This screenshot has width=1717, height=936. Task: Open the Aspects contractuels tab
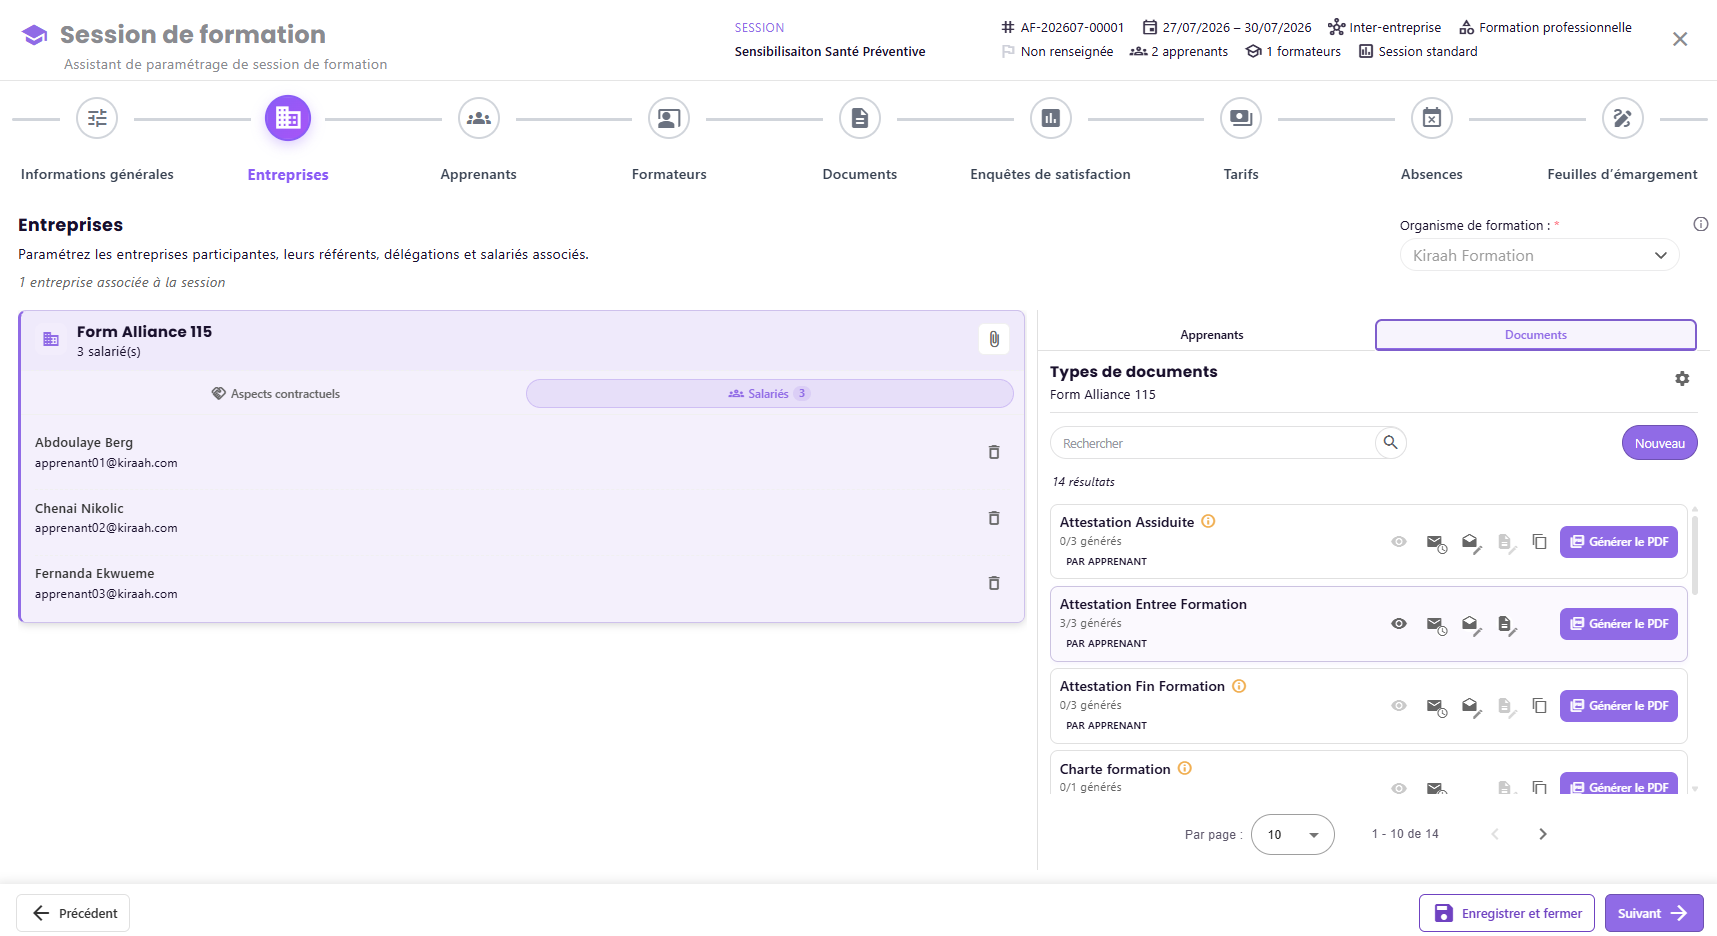point(275,394)
